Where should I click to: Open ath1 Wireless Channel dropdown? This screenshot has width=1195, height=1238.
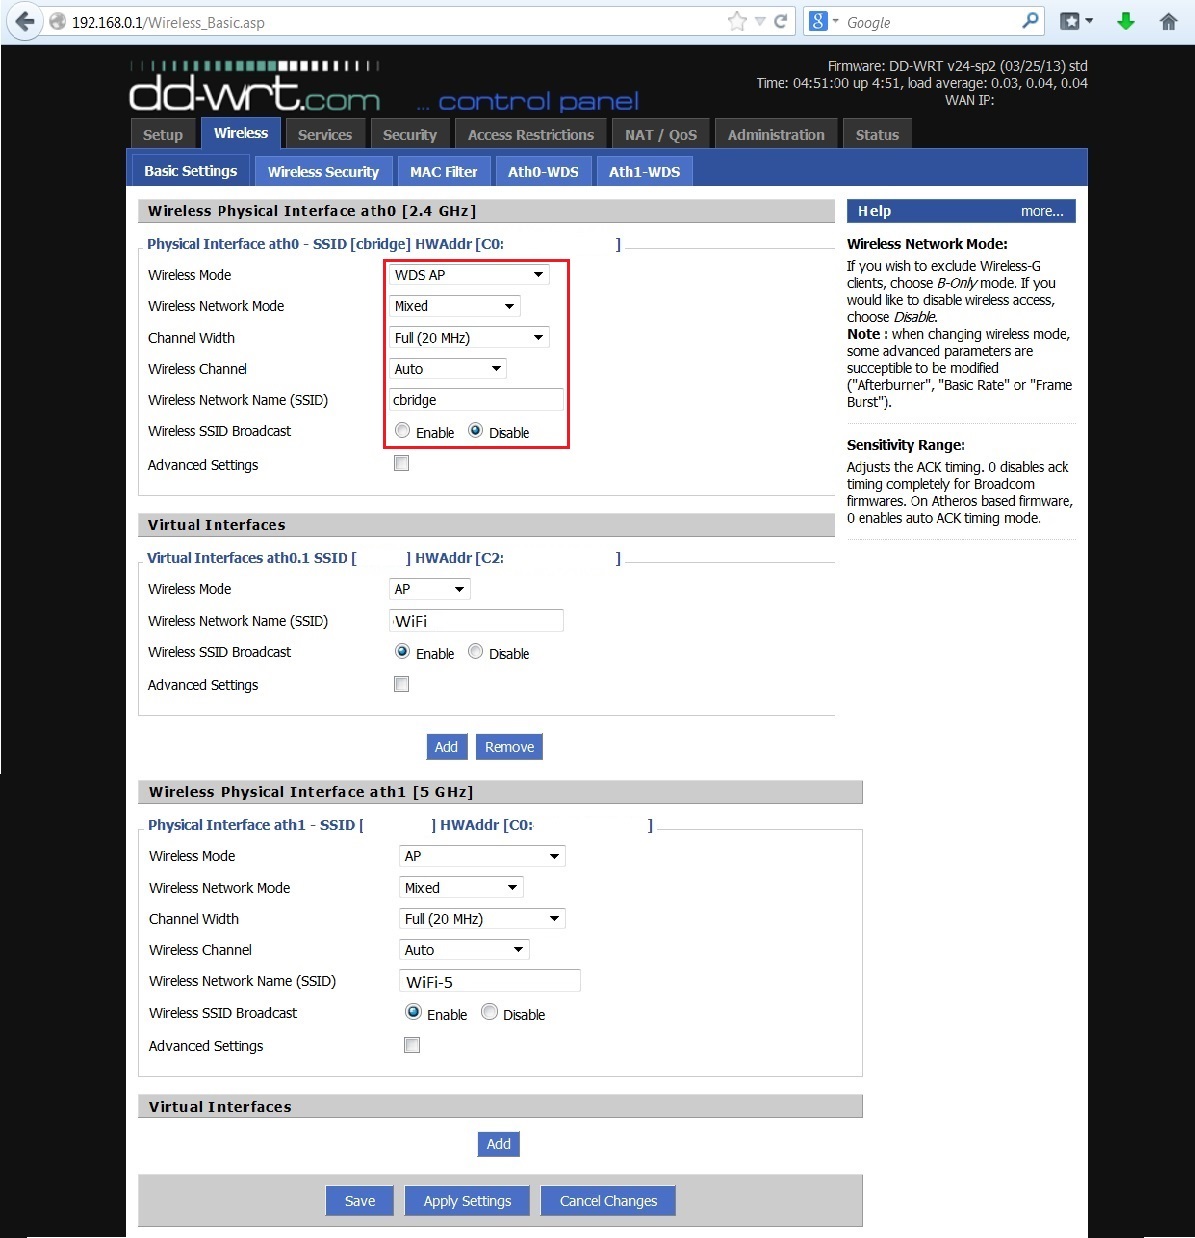[464, 950]
